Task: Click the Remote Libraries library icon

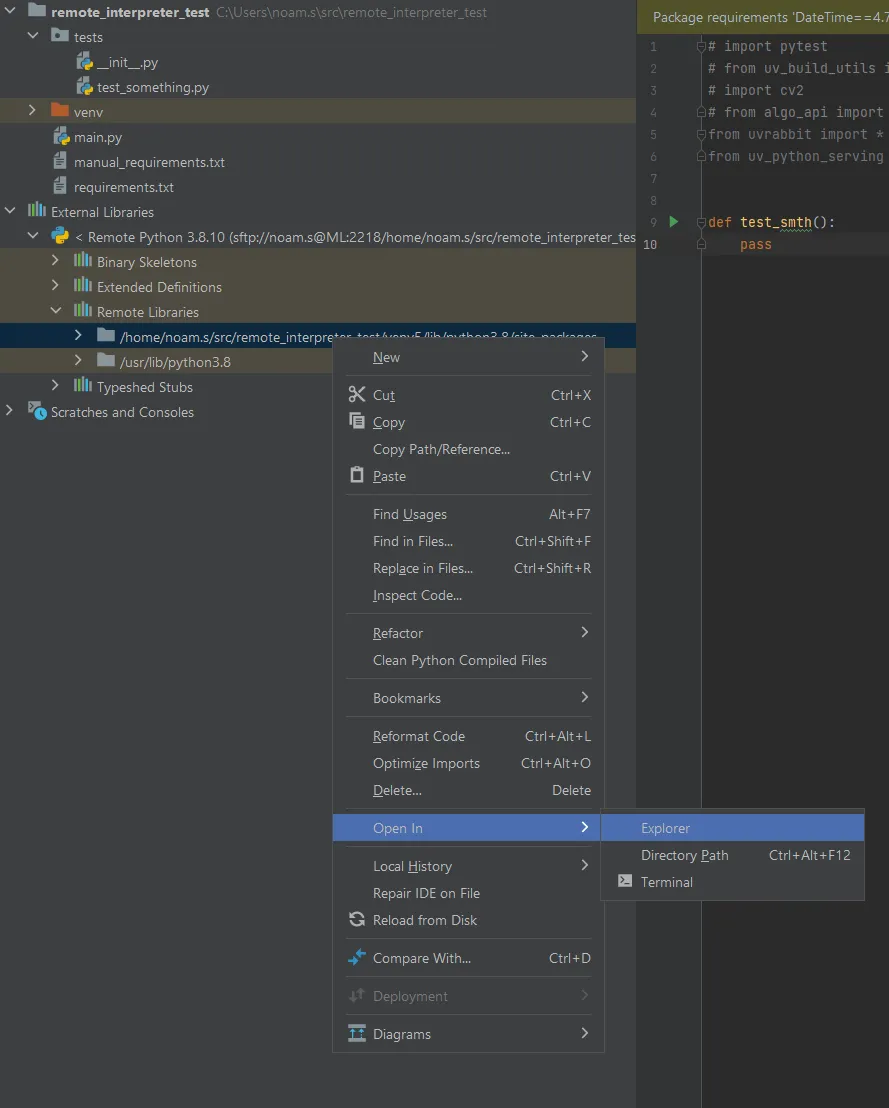Action: pos(83,310)
